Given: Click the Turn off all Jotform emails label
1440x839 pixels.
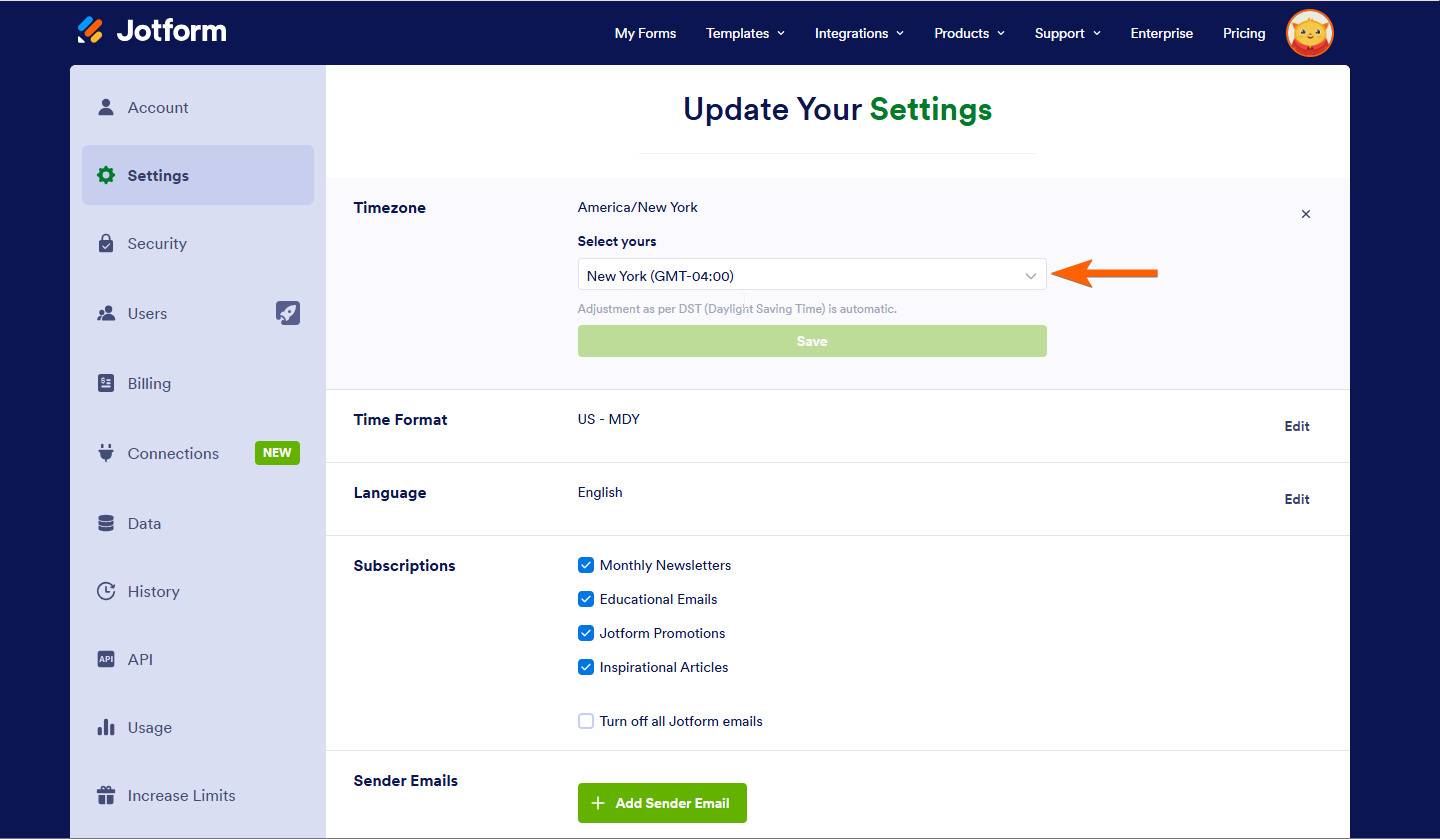Looking at the screenshot, I should pyautogui.click(x=681, y=721).
